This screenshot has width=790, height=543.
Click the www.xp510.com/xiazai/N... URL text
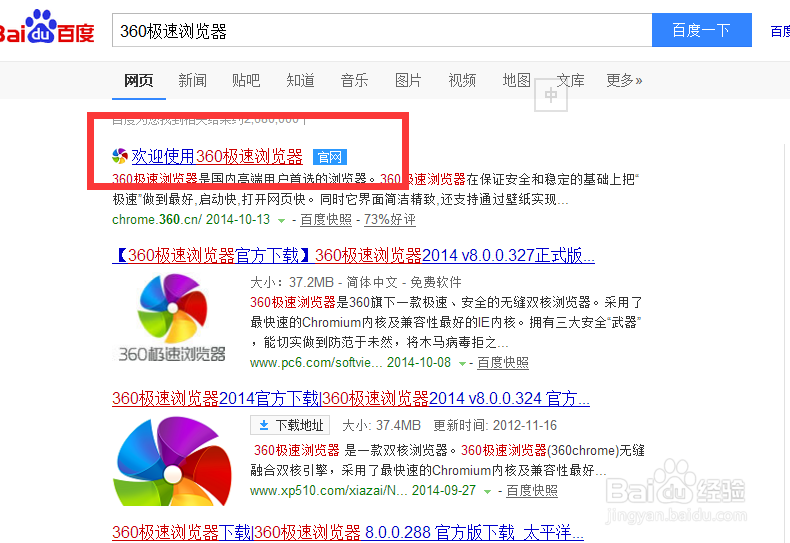[328, 491]
